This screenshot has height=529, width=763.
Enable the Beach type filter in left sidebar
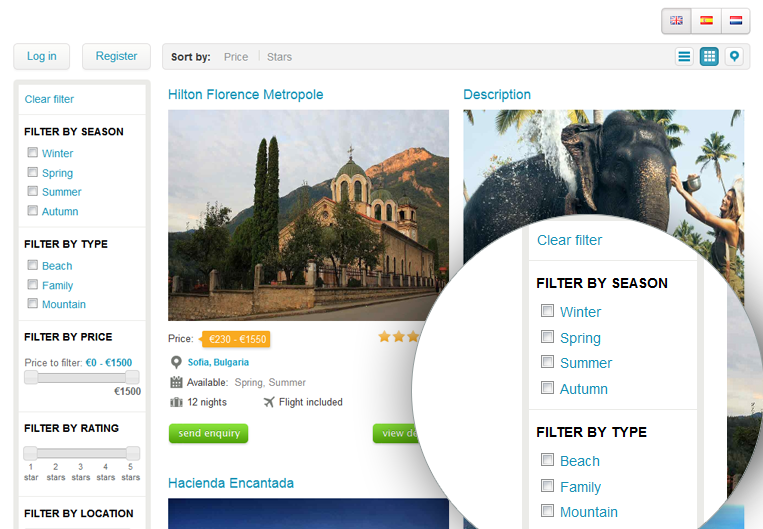click(x=33, y=265)
